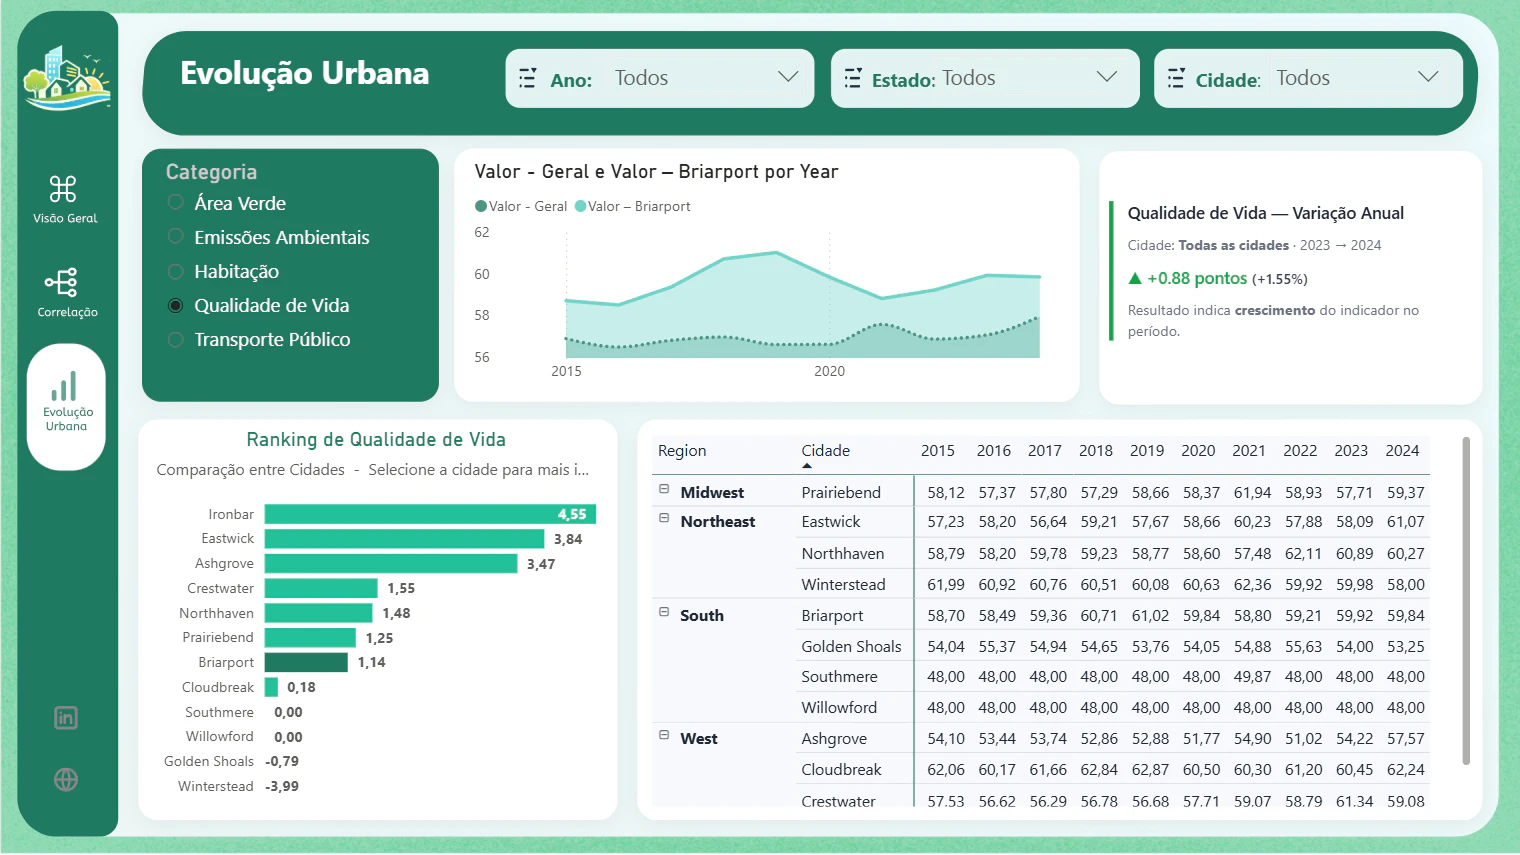This screenshot has width=1520, height=855.
Task: Click the Winterstead city cell in table
Action: tap(843, 585)
